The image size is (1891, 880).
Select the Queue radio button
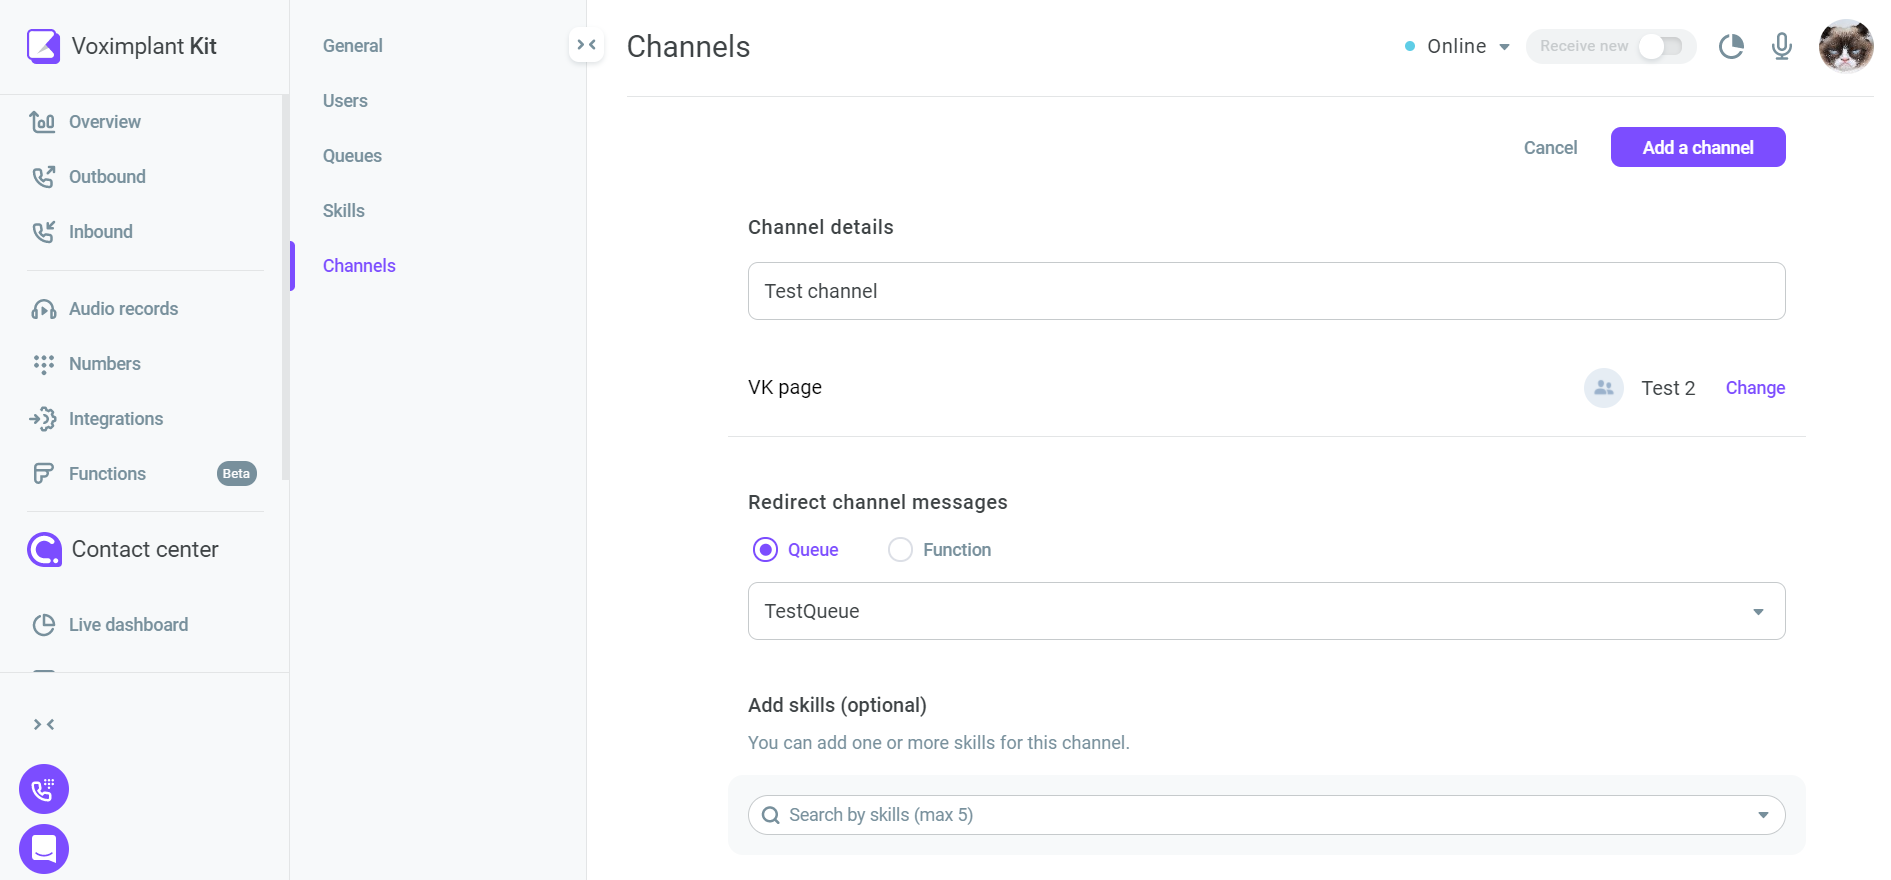[765, 550]
